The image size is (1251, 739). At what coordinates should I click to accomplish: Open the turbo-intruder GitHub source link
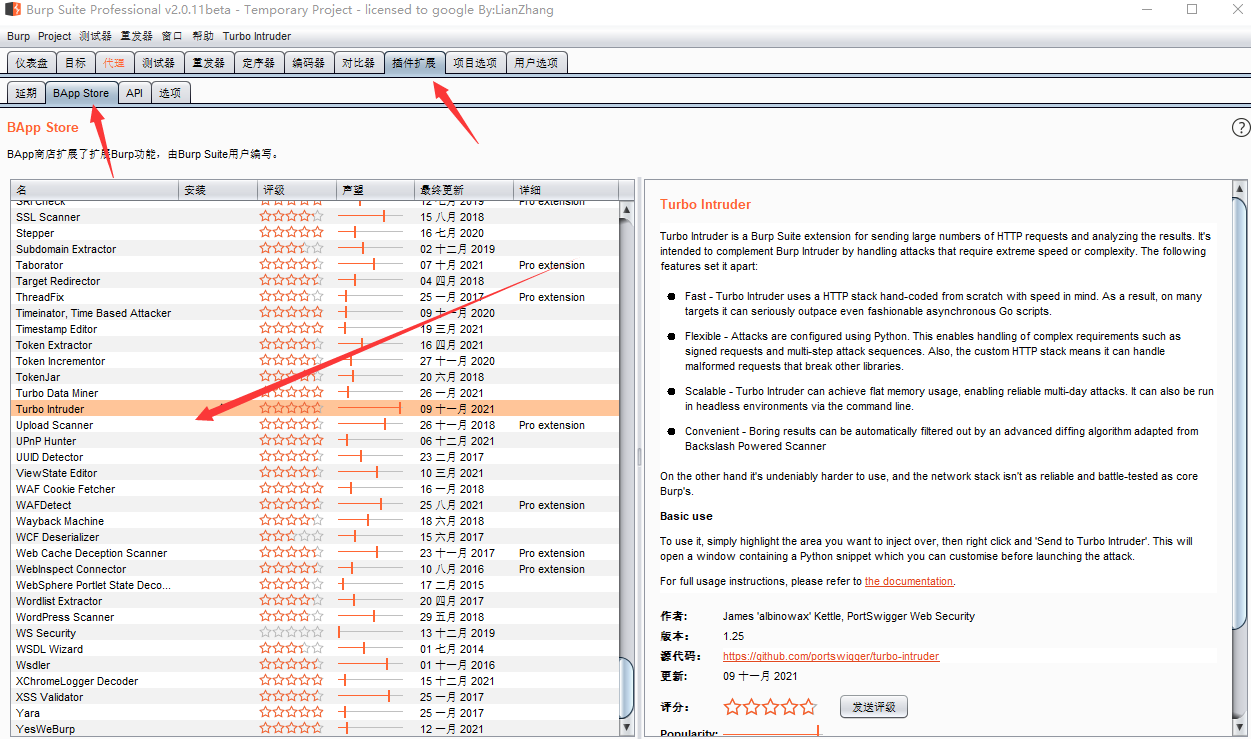click(831, 657)
